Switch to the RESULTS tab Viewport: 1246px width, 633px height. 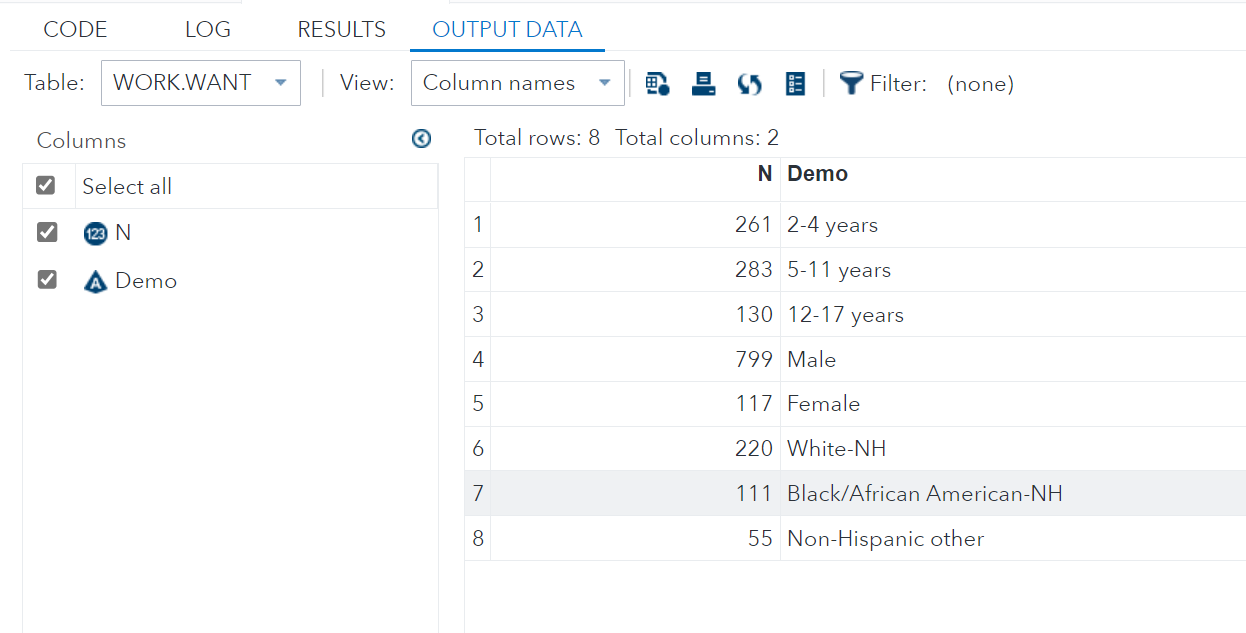[x=341, y=29]
